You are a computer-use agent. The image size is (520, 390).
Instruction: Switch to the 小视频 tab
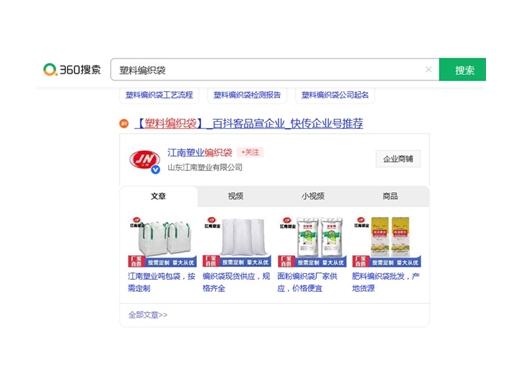pos(313,196)
